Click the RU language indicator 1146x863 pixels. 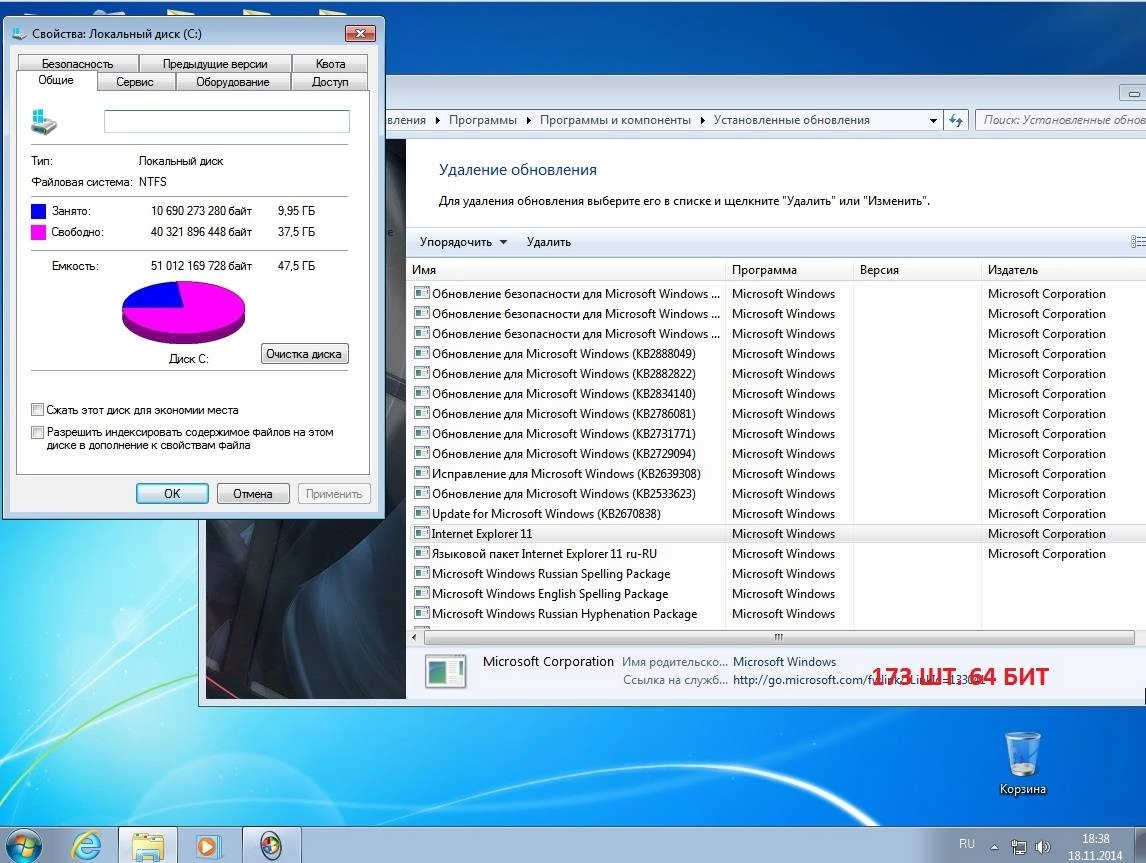966,844
